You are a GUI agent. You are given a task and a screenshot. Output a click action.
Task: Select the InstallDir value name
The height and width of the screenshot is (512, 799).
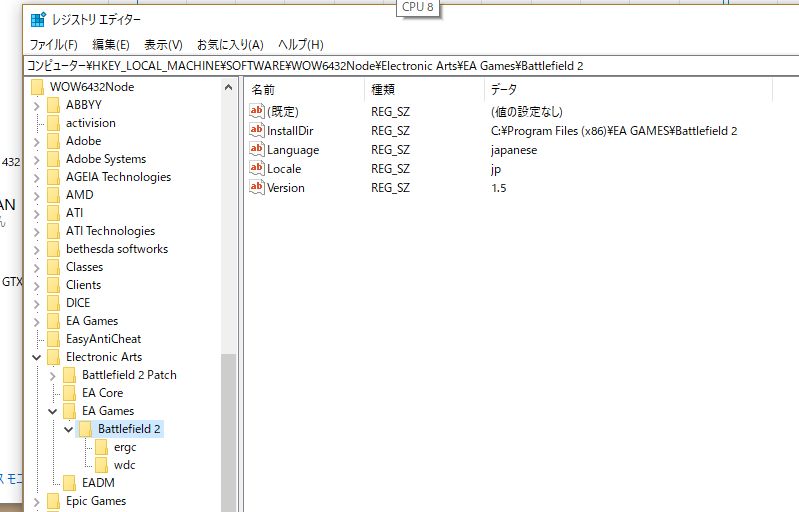290,131
